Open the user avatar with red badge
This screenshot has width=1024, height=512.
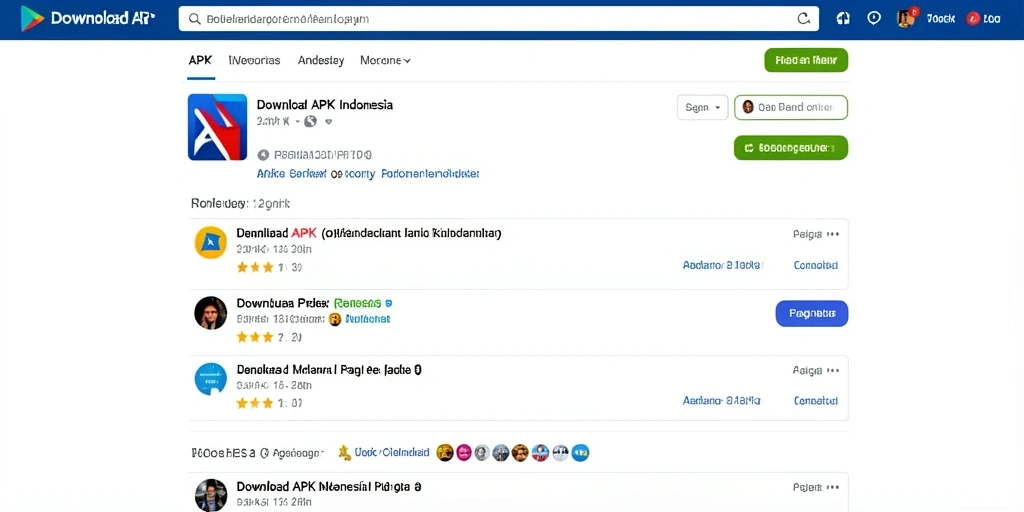906,18
